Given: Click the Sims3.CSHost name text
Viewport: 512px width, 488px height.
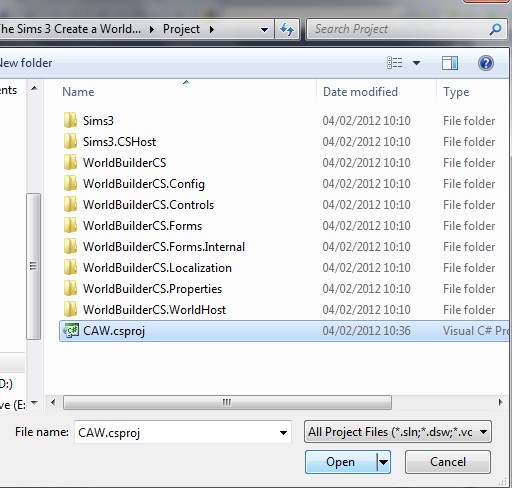Looking at the screenshot, I should coord(119,142).
